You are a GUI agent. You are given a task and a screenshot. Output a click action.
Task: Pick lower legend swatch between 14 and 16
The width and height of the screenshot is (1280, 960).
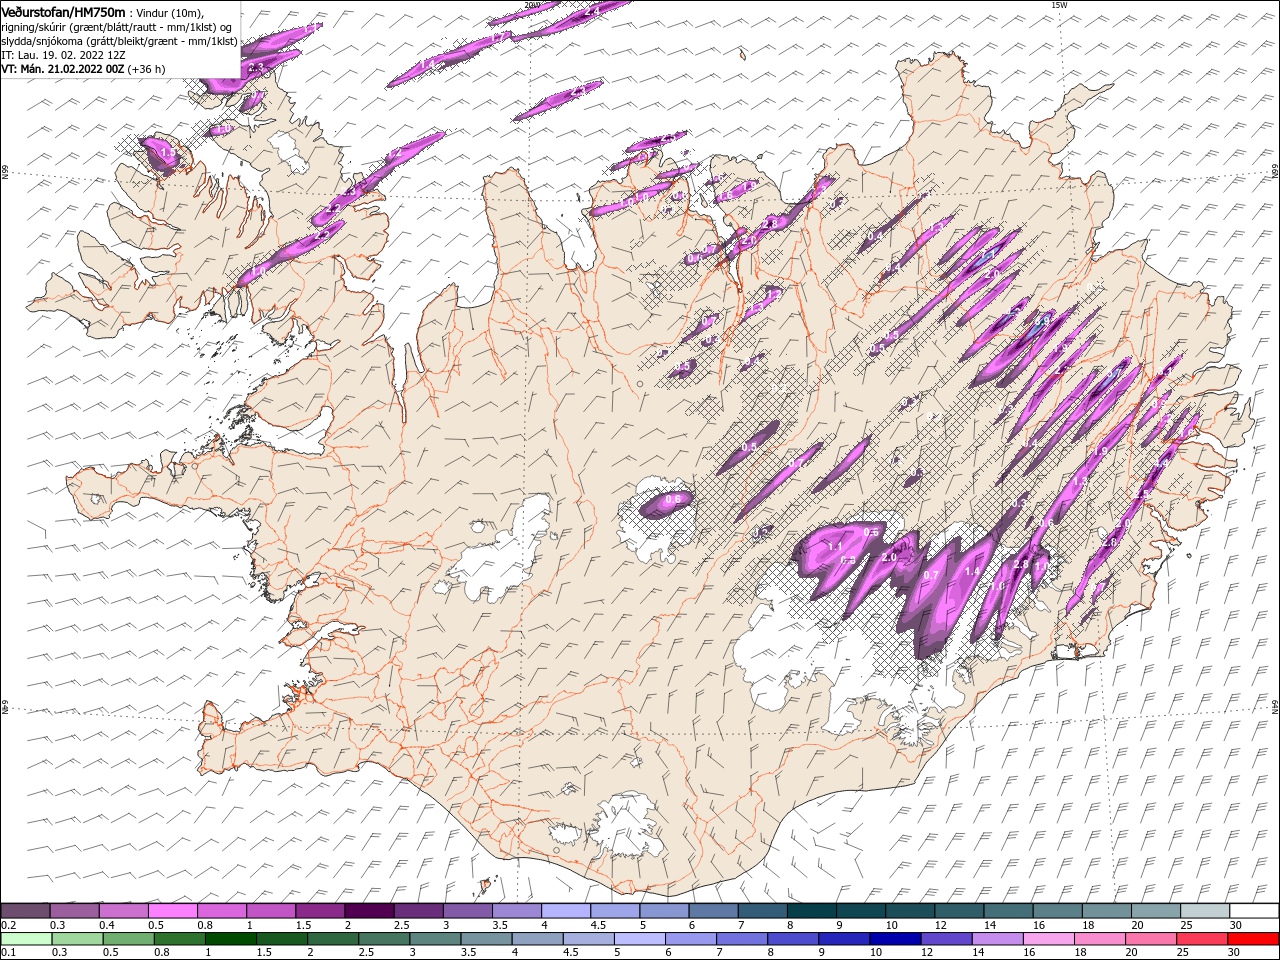click(x=997, y=938)
